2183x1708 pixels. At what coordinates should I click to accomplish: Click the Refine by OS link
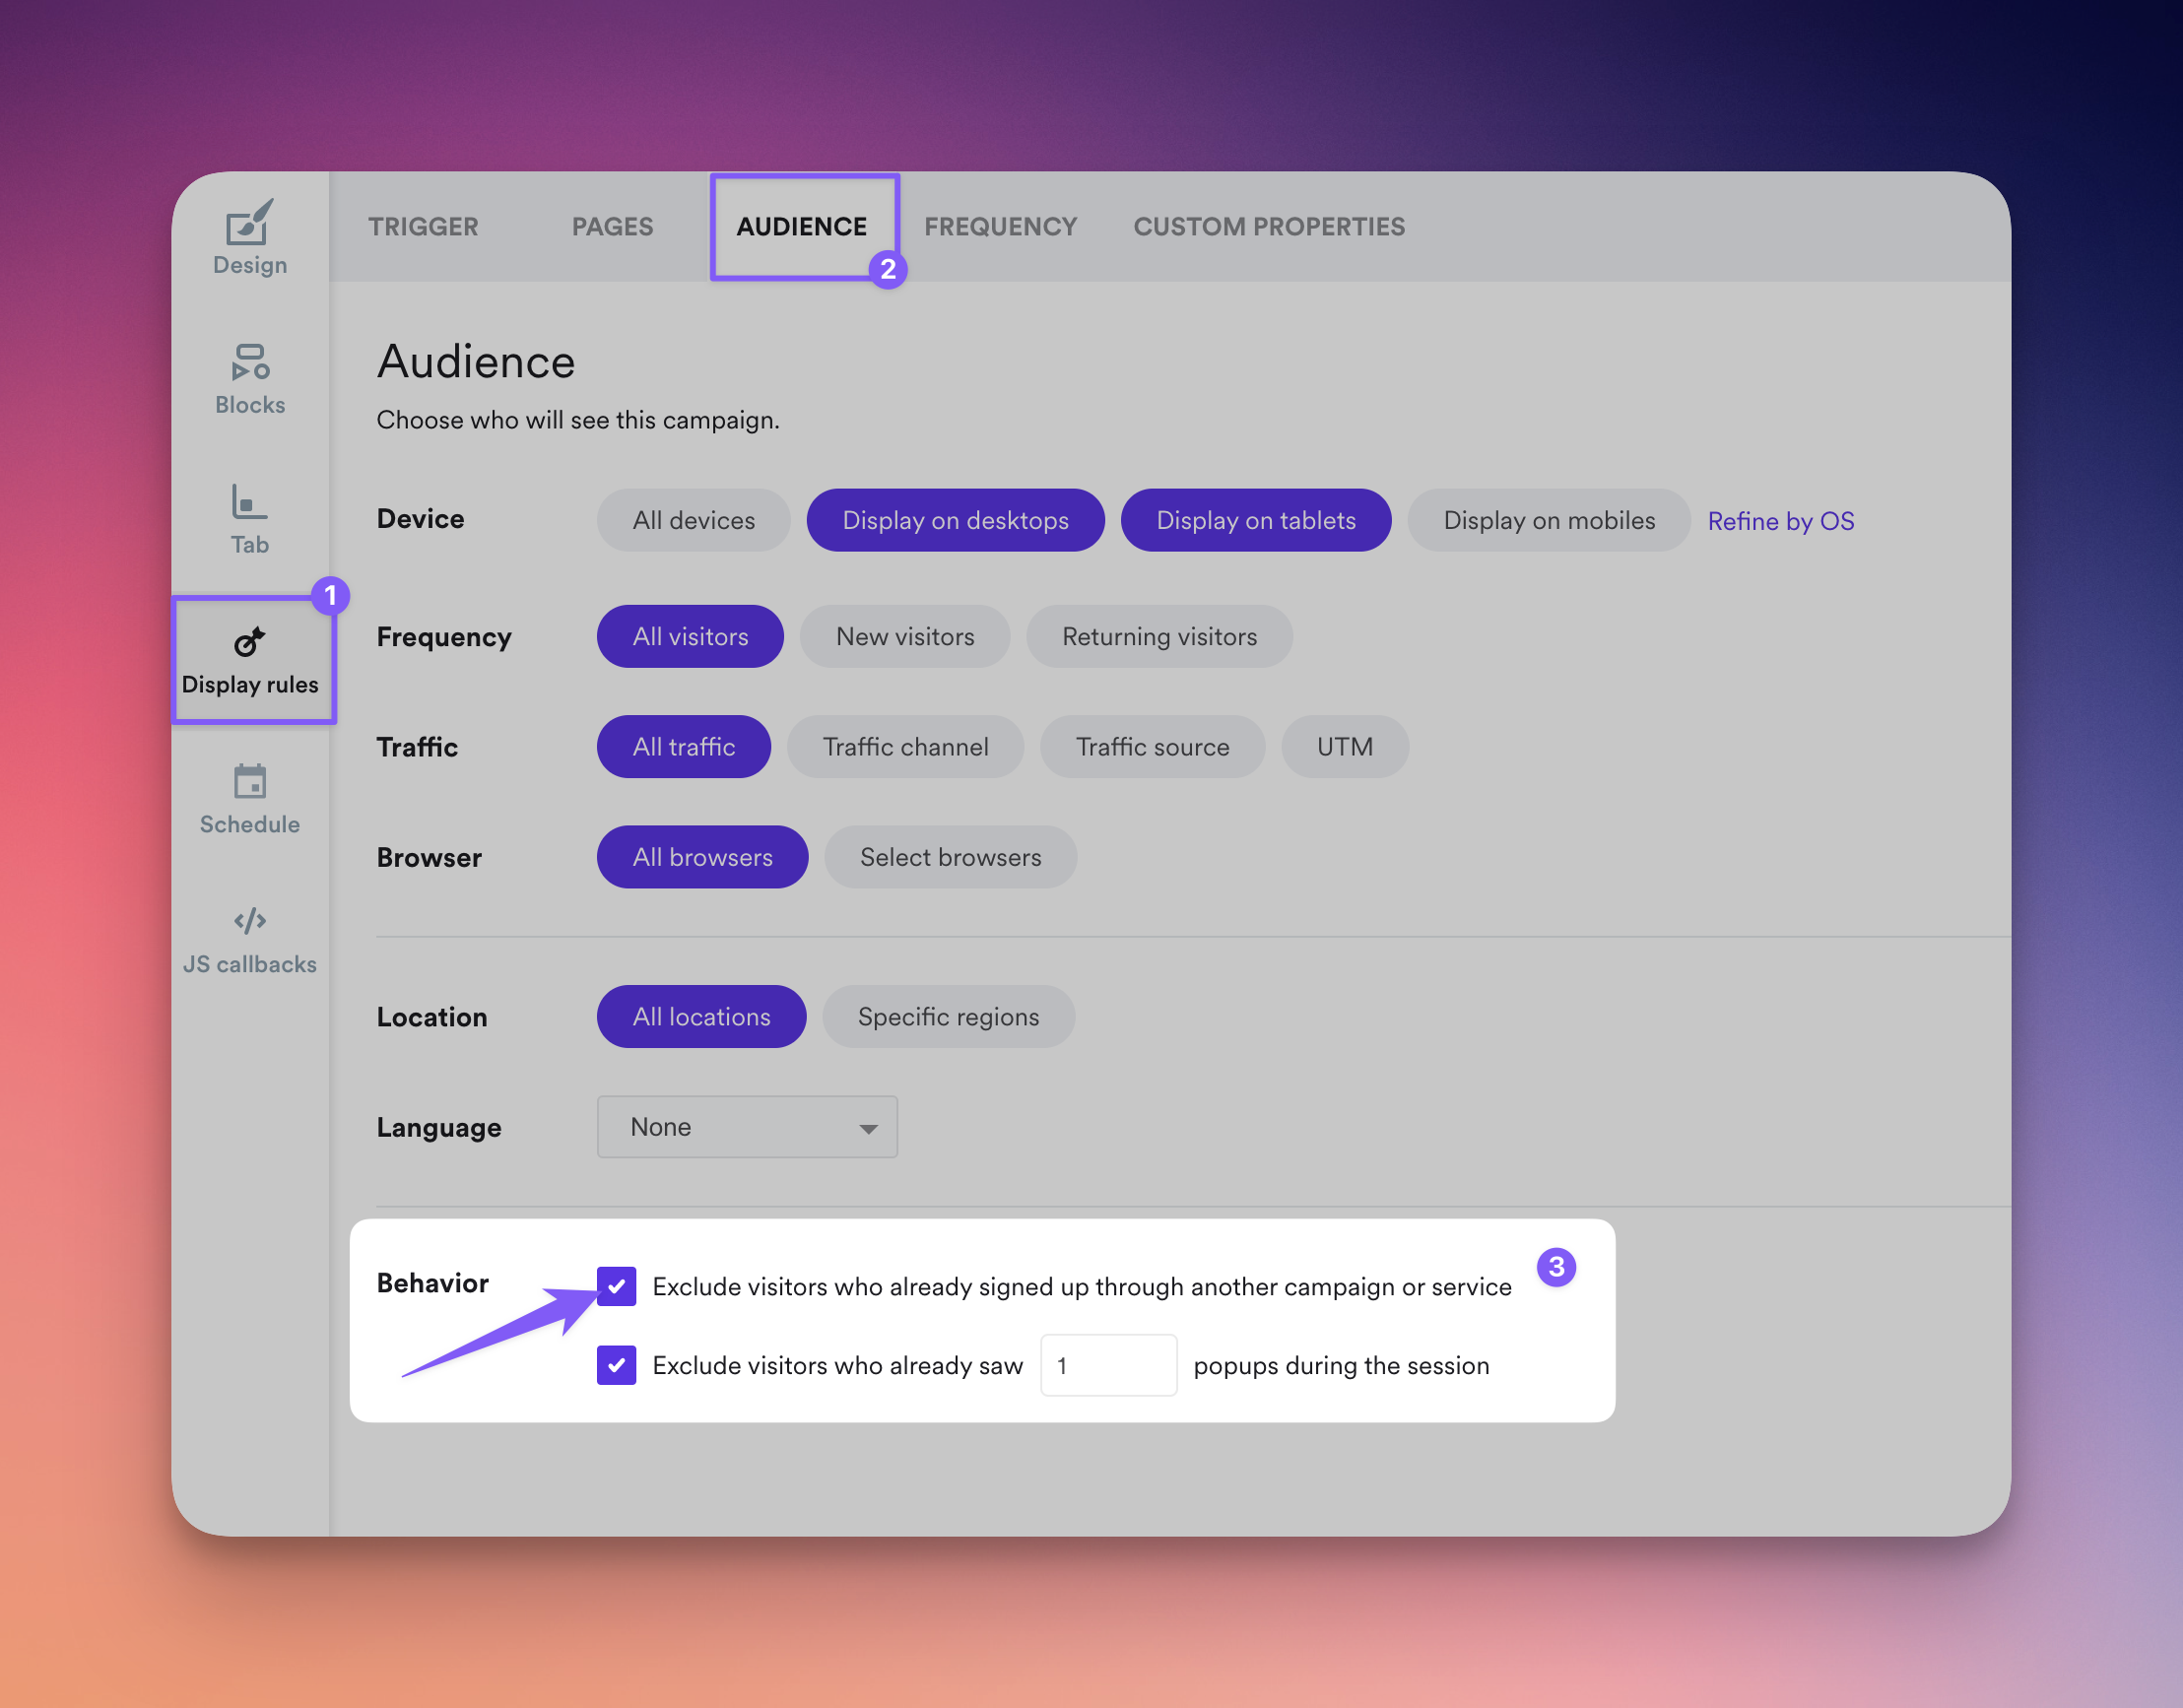pos(1780,521)
